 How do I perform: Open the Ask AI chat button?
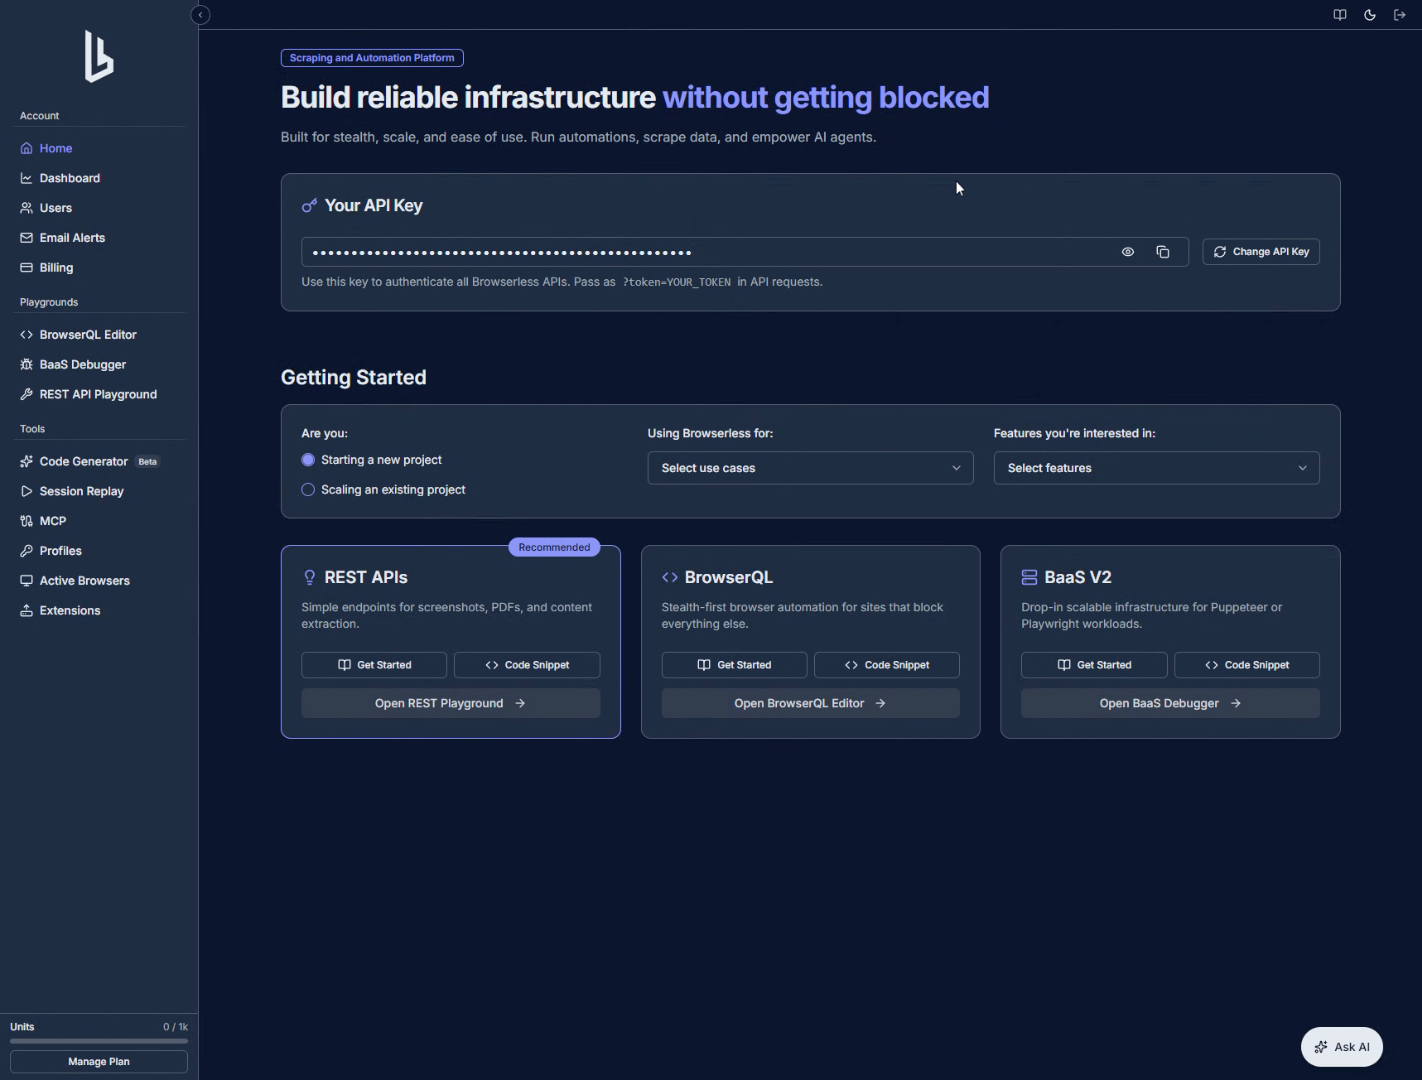pos(1342,1047)
